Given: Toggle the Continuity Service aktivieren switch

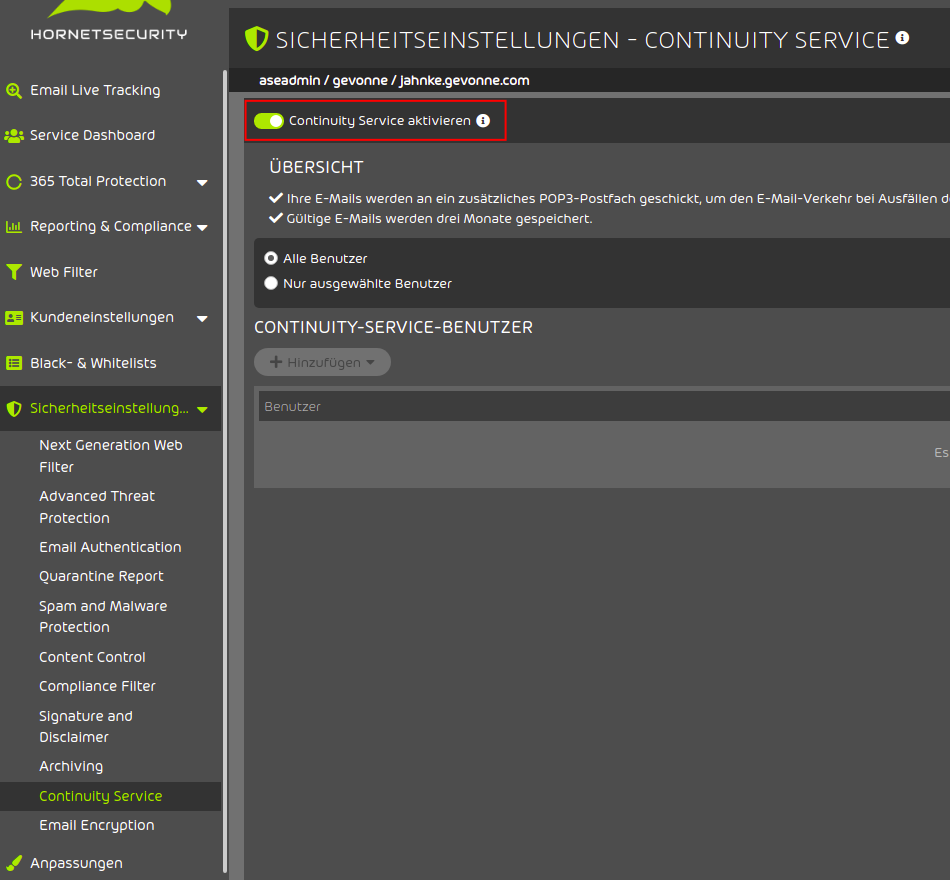Looking at the screenshot, I should coord(269,121).
